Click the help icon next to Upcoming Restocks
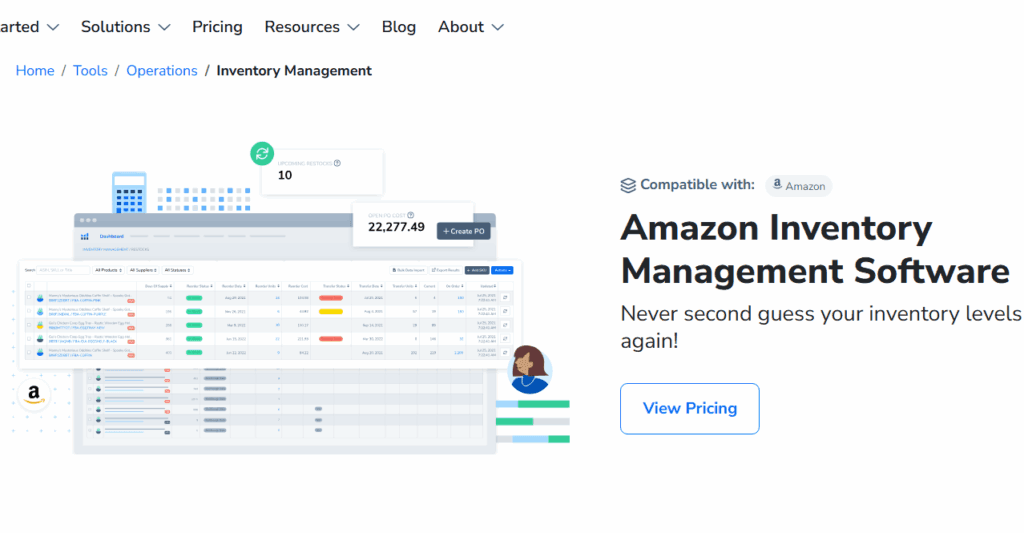 (x=337, y=163)
